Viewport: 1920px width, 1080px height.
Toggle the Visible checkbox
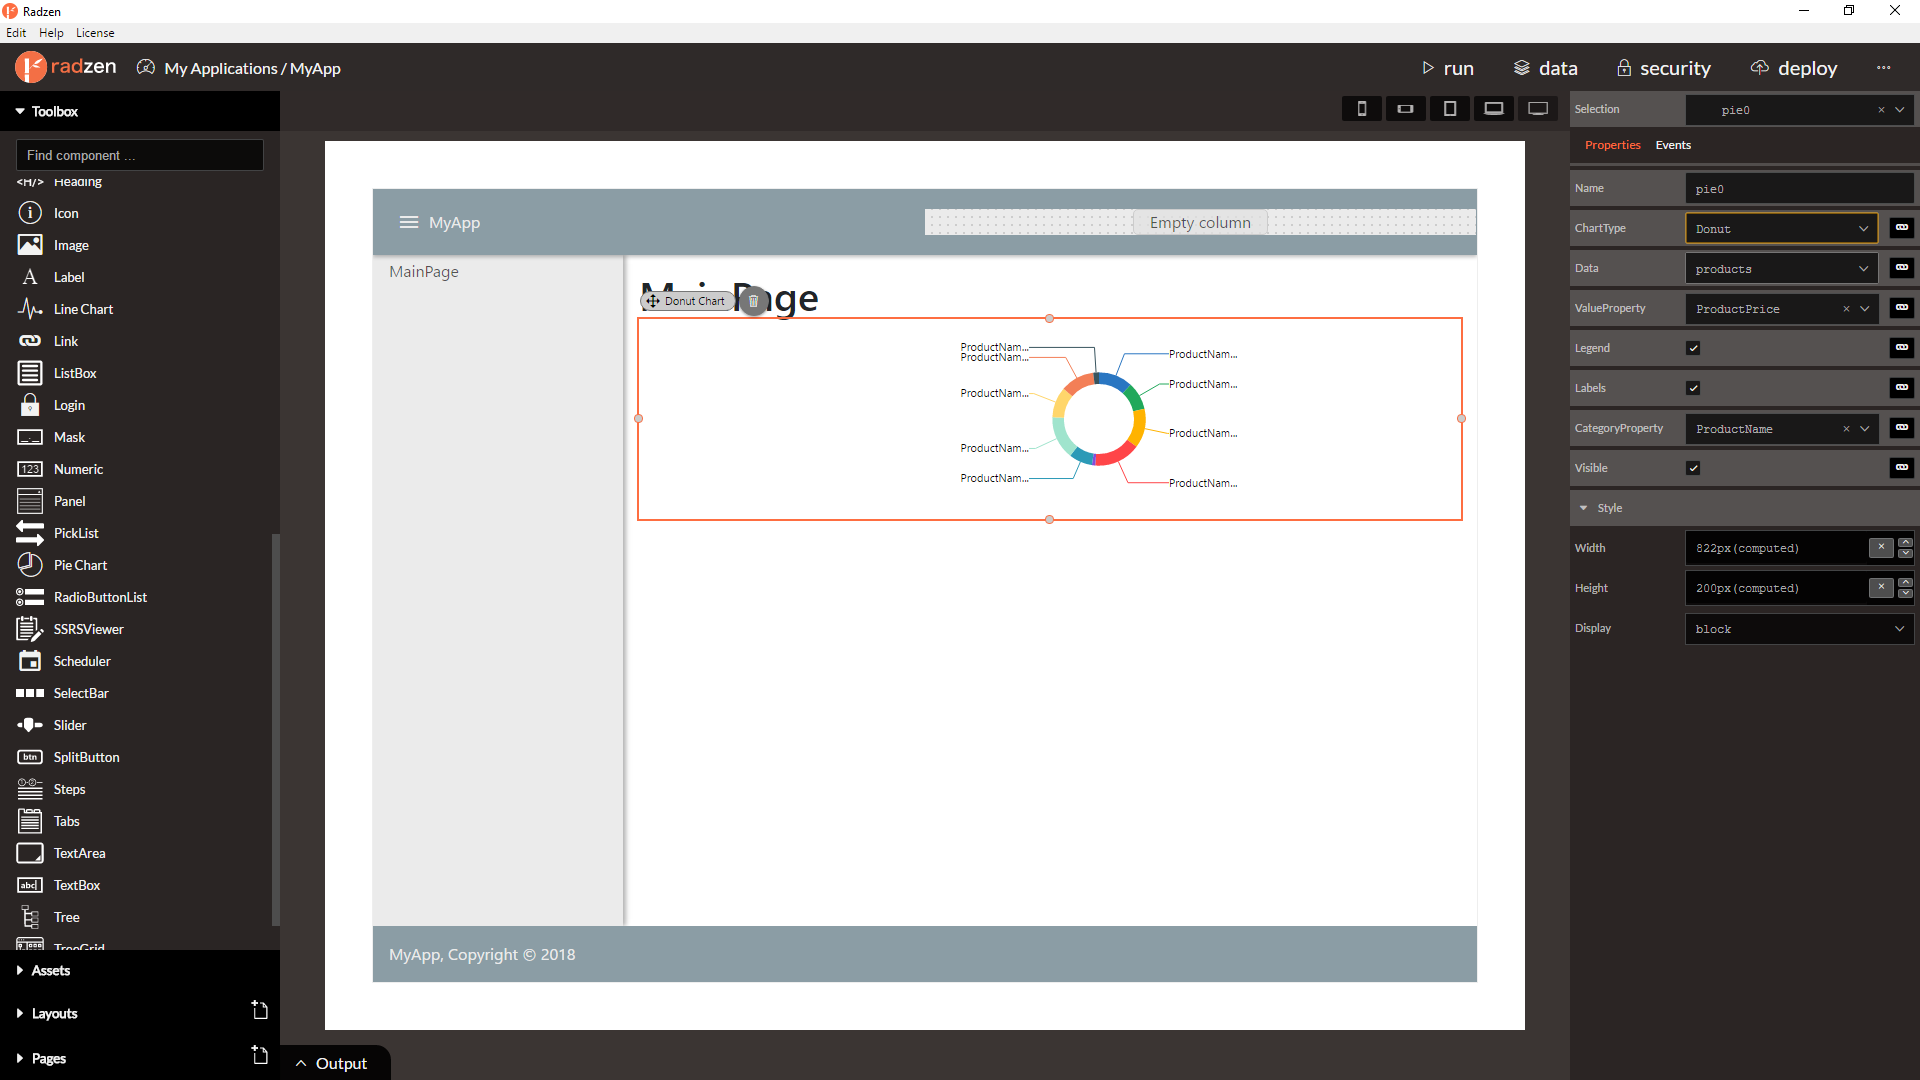tap(1693, 468)
